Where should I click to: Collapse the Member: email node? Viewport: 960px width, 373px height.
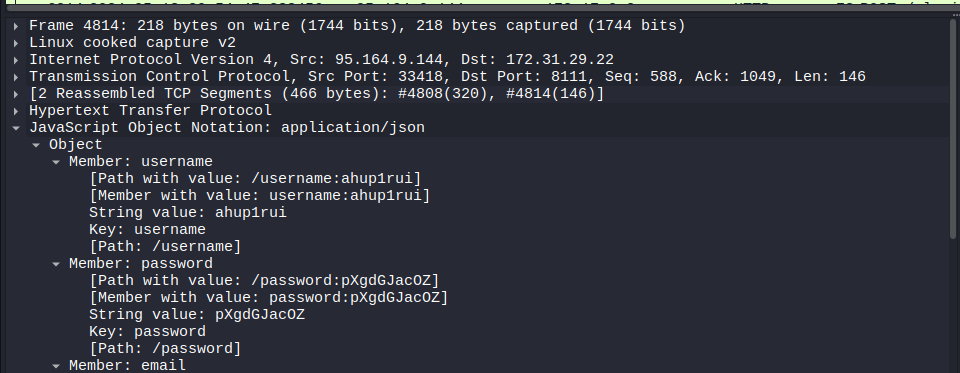[56, 366]
